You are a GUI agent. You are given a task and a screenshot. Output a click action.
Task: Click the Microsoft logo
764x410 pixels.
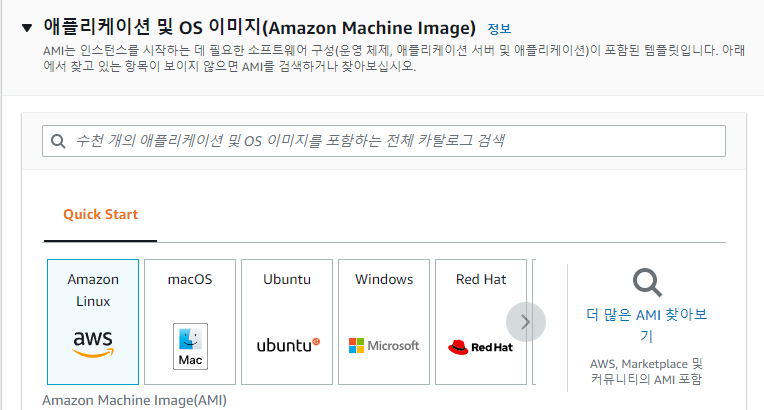click(x=384, y=346)
